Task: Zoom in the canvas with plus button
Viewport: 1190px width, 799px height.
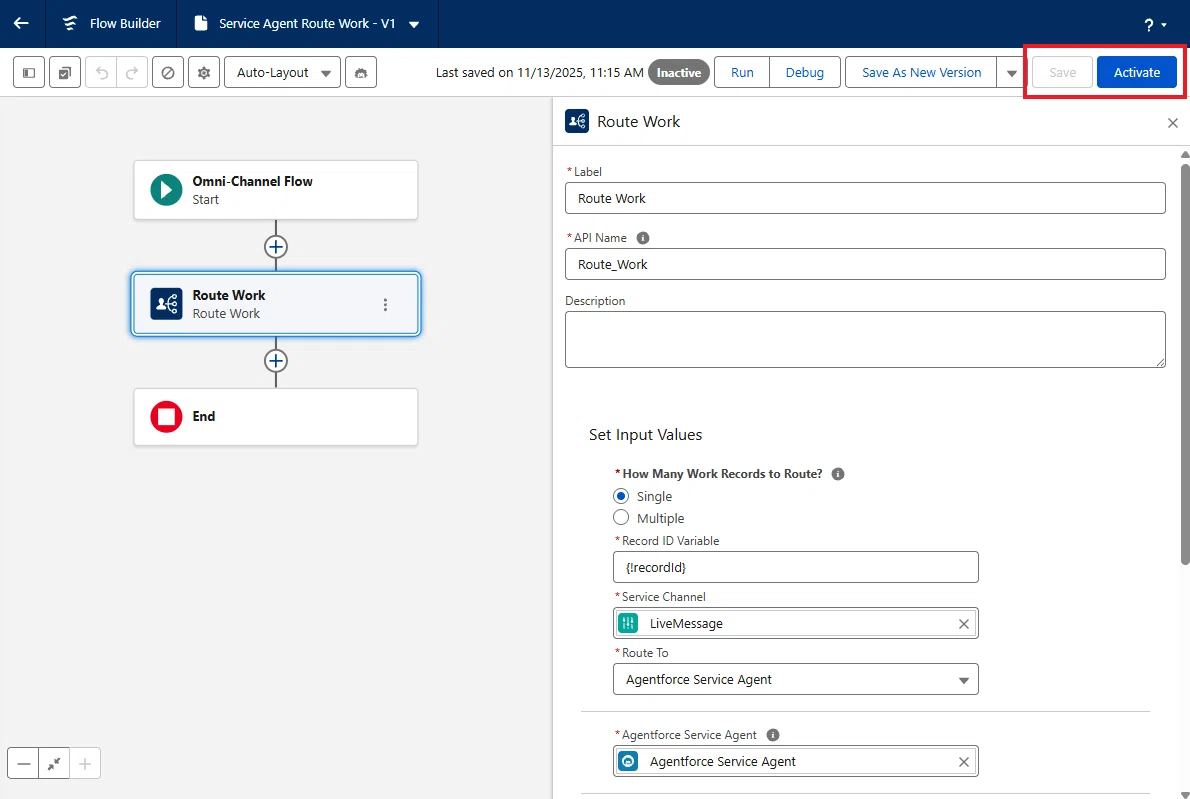Action: 85,763
